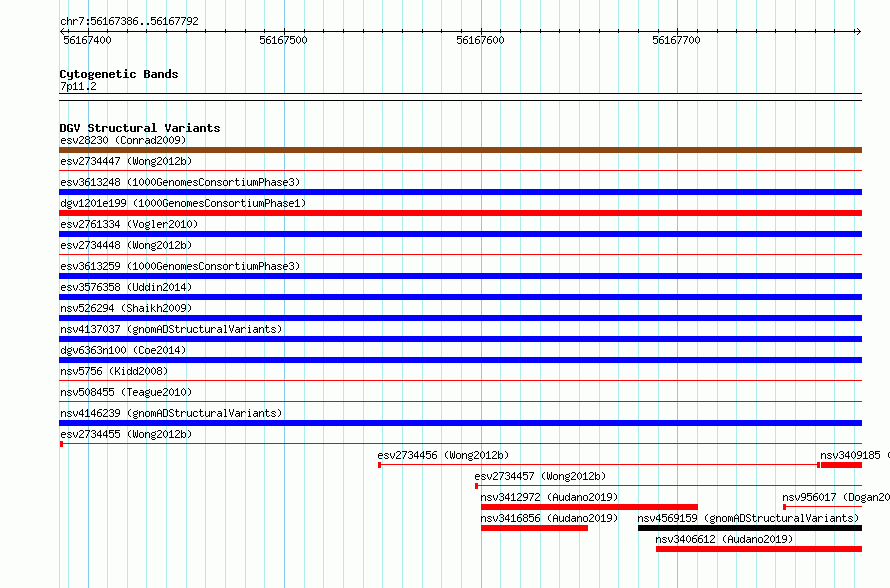Screen dimensions: 890x588
Task: Open the nsv3406612 (Audano2019) label
Action: [x=724, y=539]
